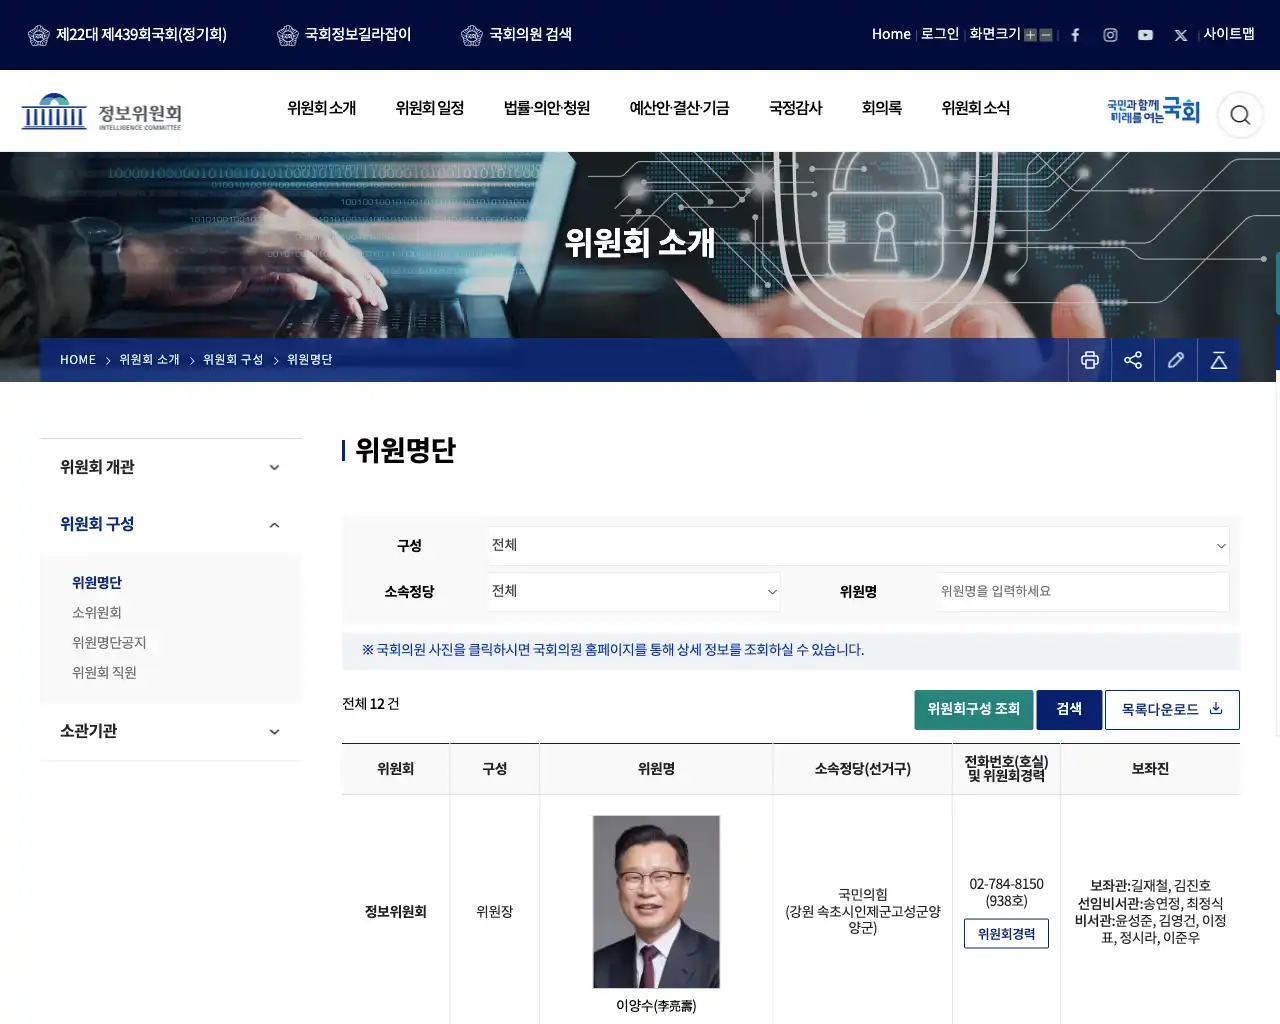Open the Instagram icon link

[x=1110, y=35]
